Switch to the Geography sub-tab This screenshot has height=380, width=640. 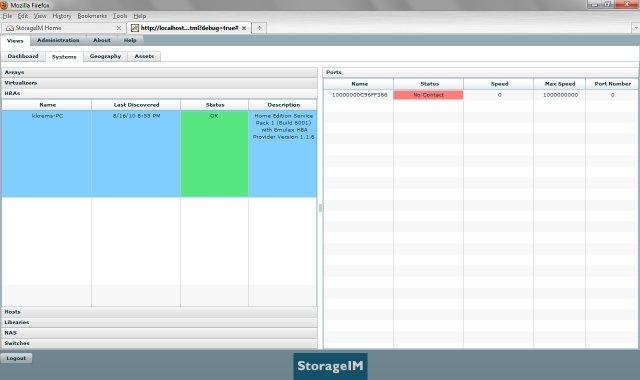pyautogui.click(x=105, y=56)
